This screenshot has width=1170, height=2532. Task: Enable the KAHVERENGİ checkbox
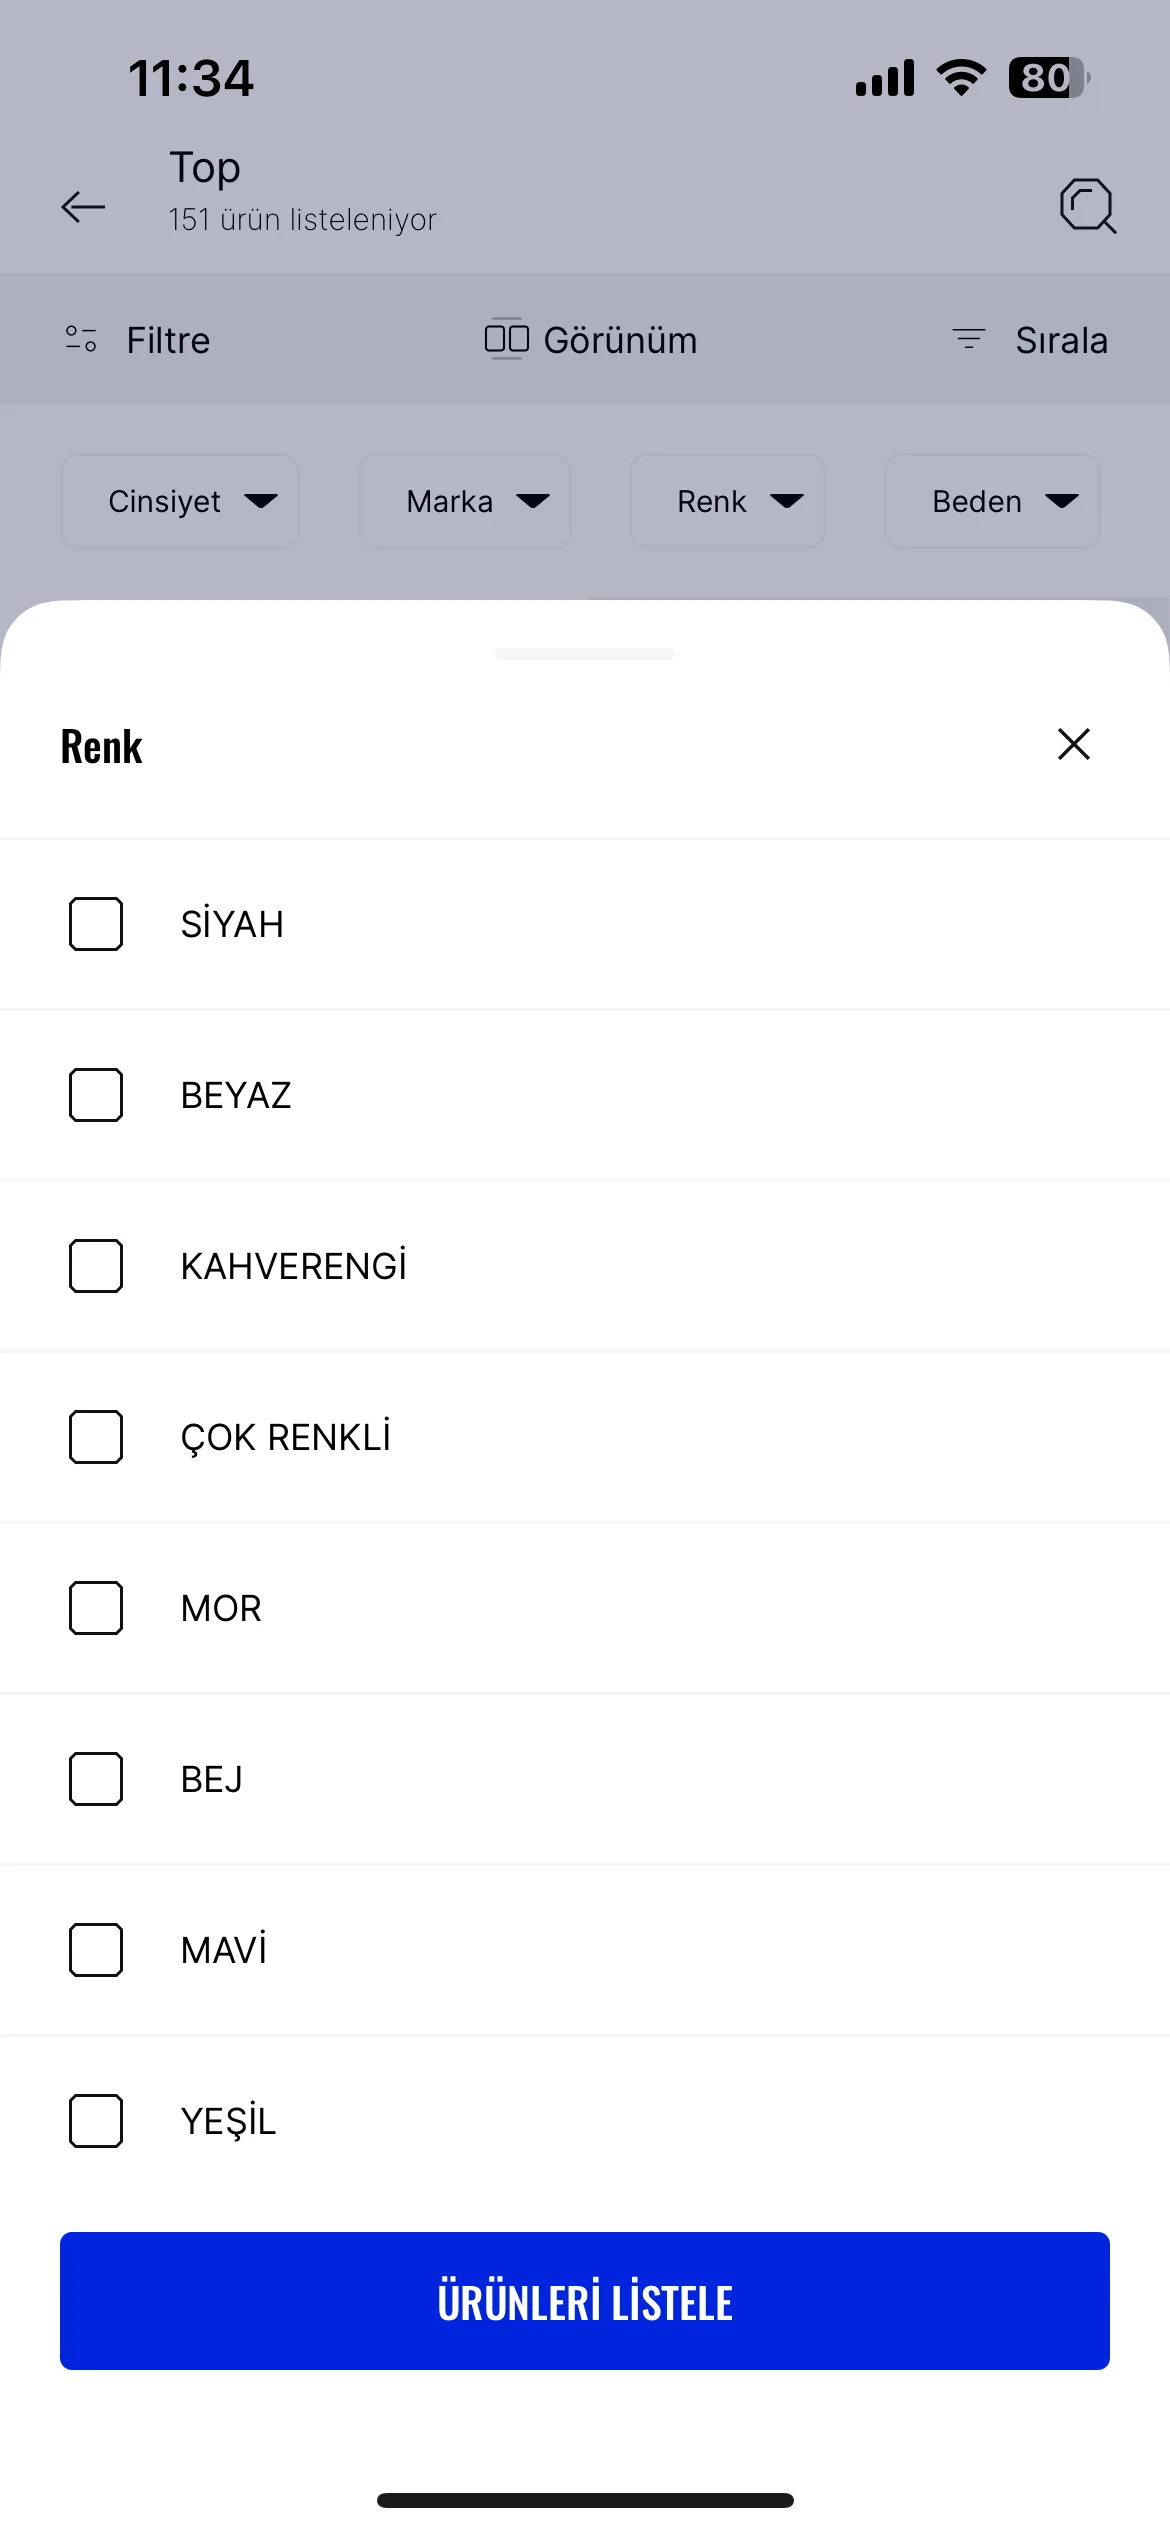coord(96,1266)
